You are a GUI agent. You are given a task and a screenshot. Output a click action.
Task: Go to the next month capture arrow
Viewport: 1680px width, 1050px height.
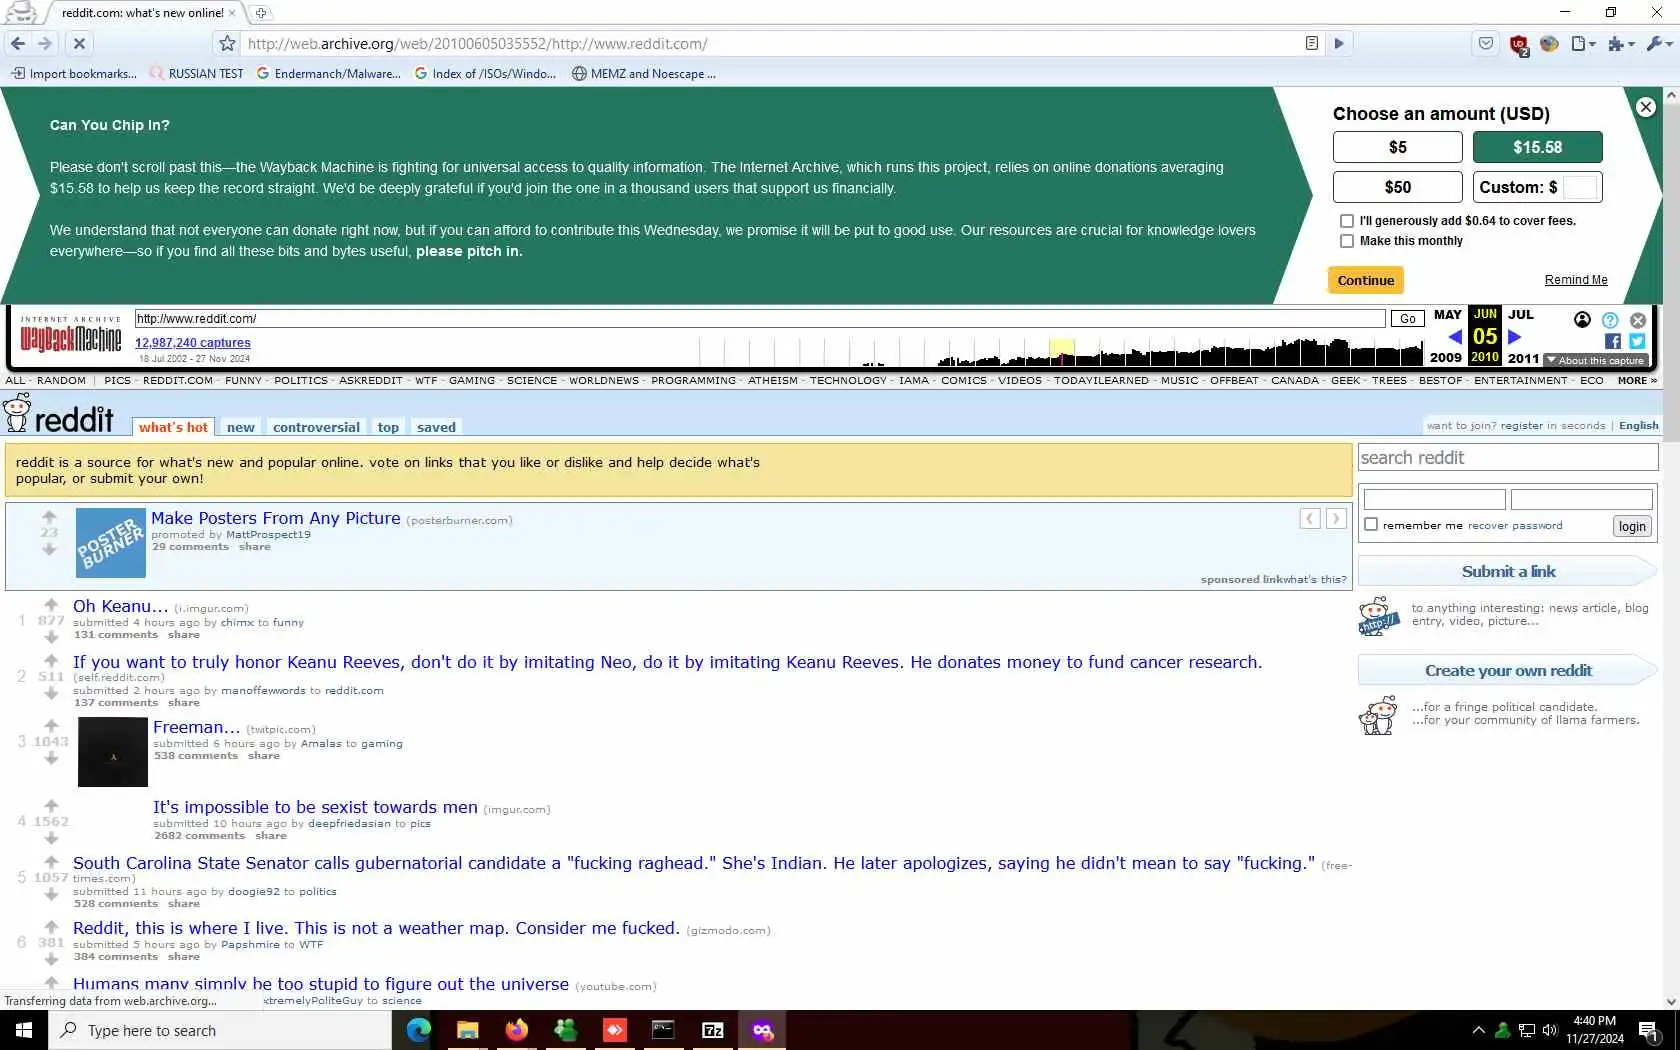(x=1514, y=337)
